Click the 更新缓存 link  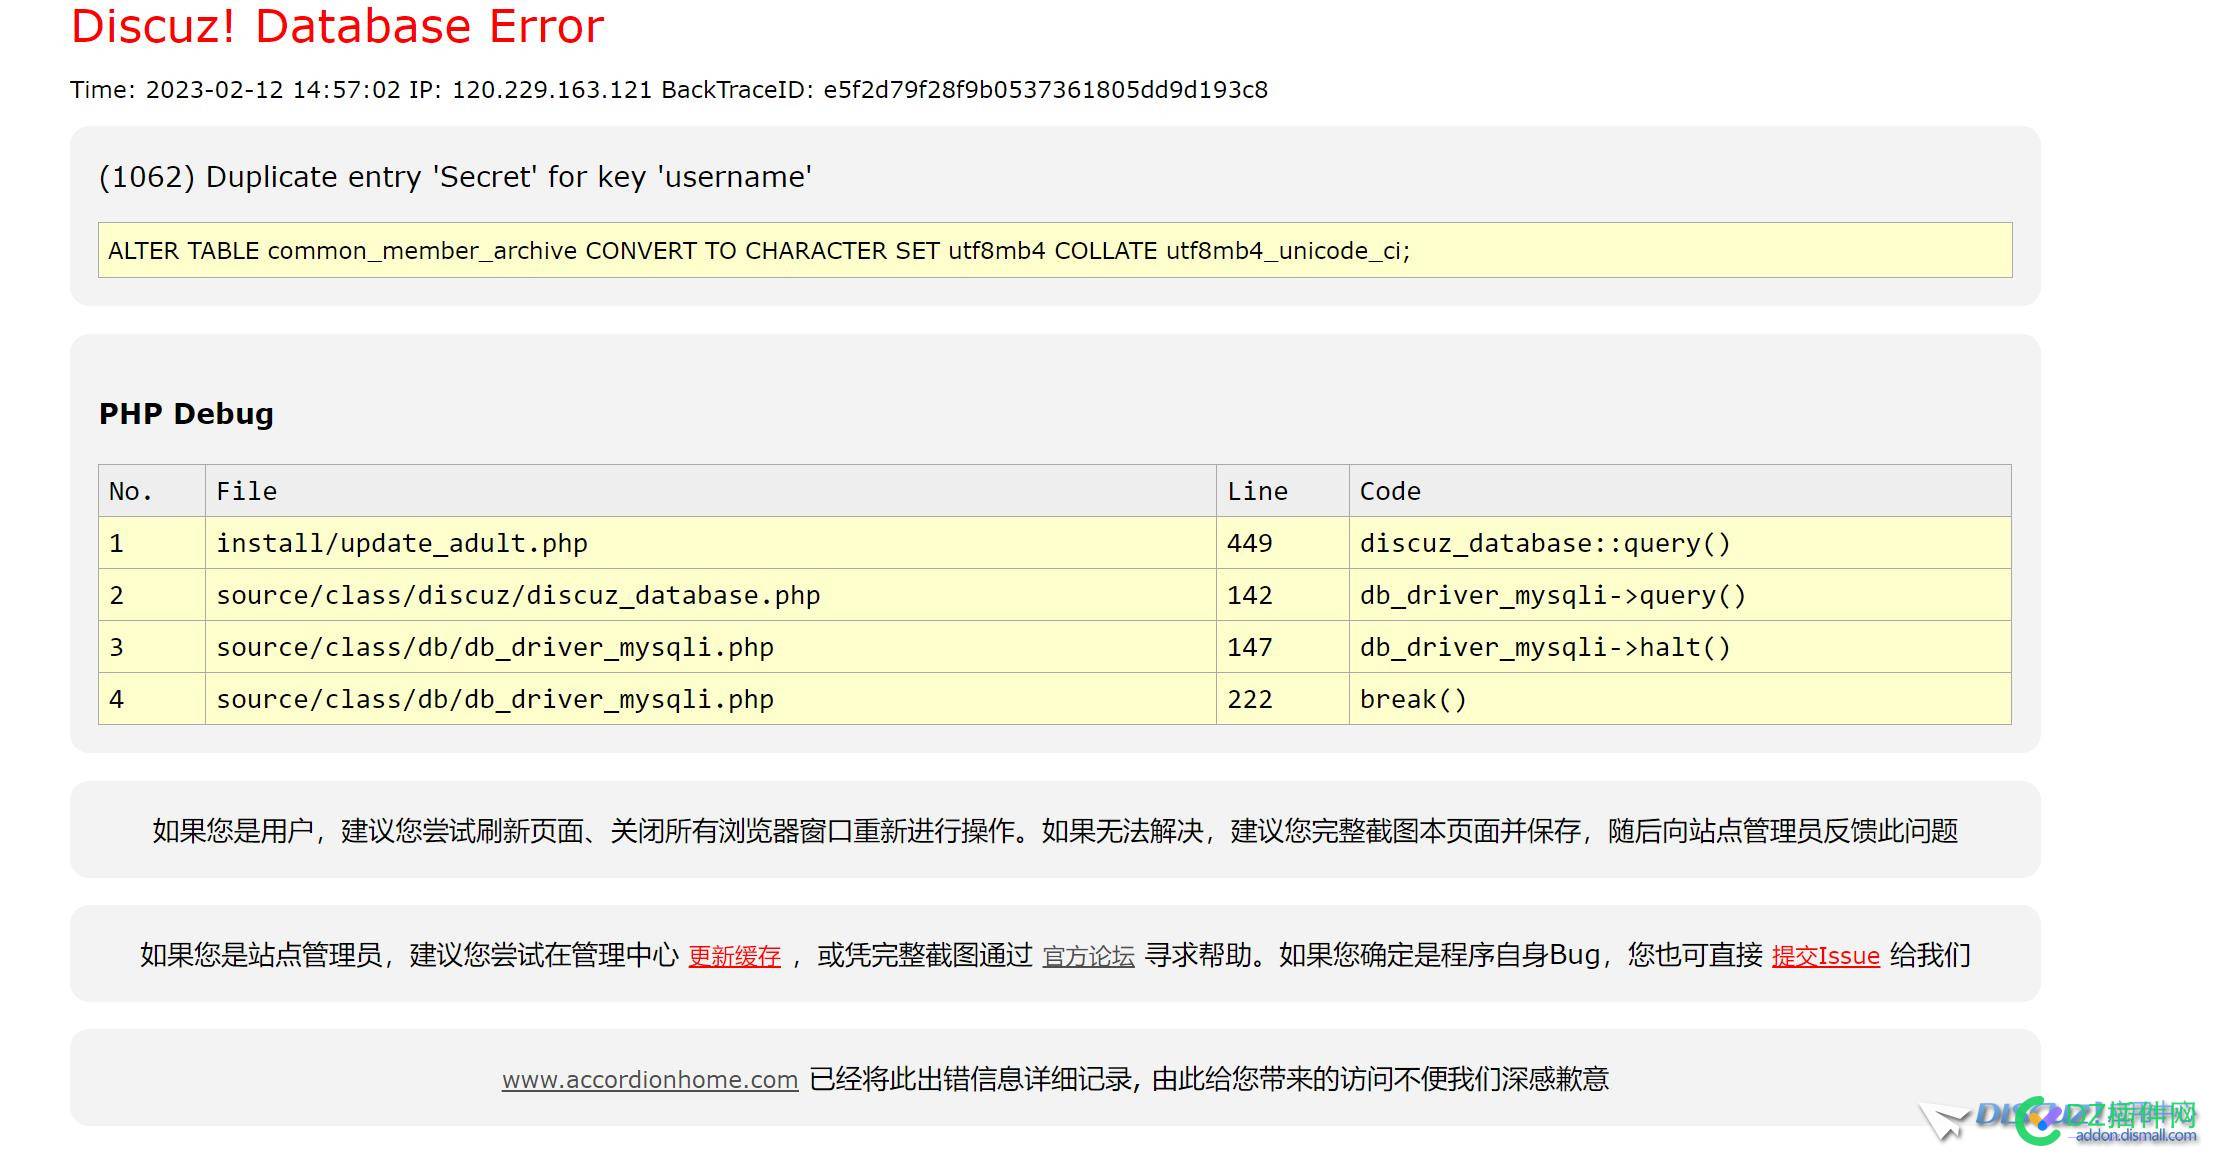tap(734, 956)
